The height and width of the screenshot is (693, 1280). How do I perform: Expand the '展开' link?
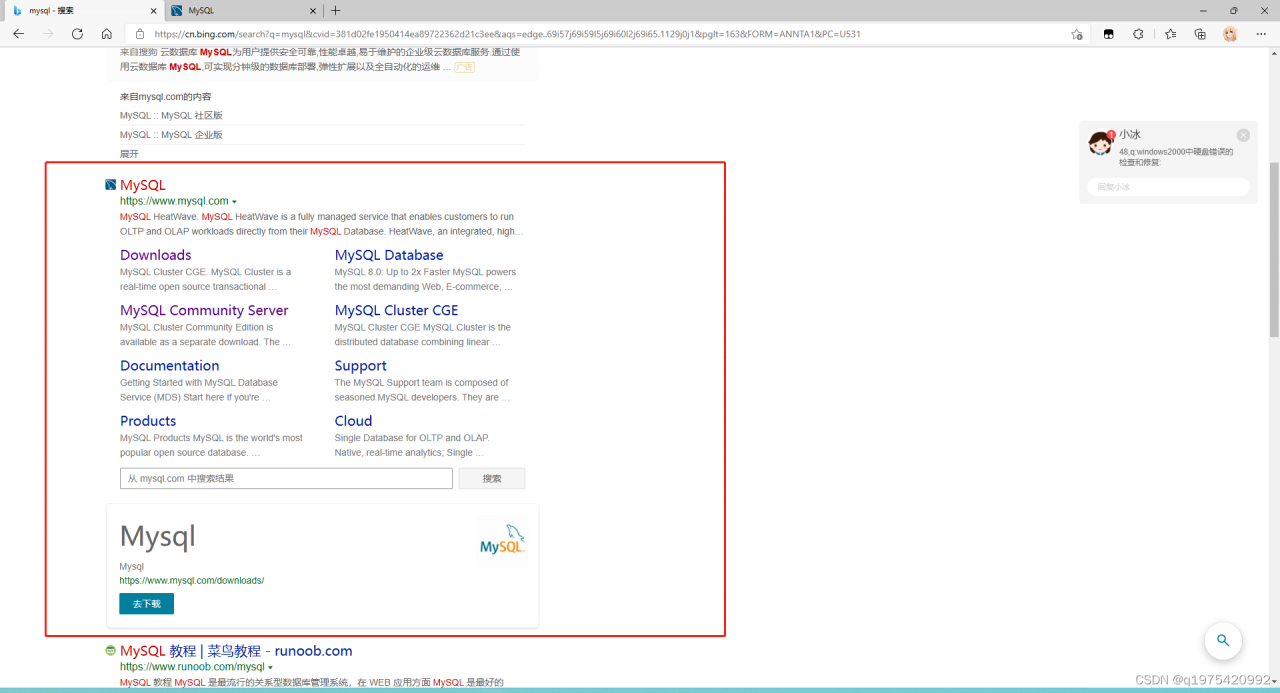[129, 154]
